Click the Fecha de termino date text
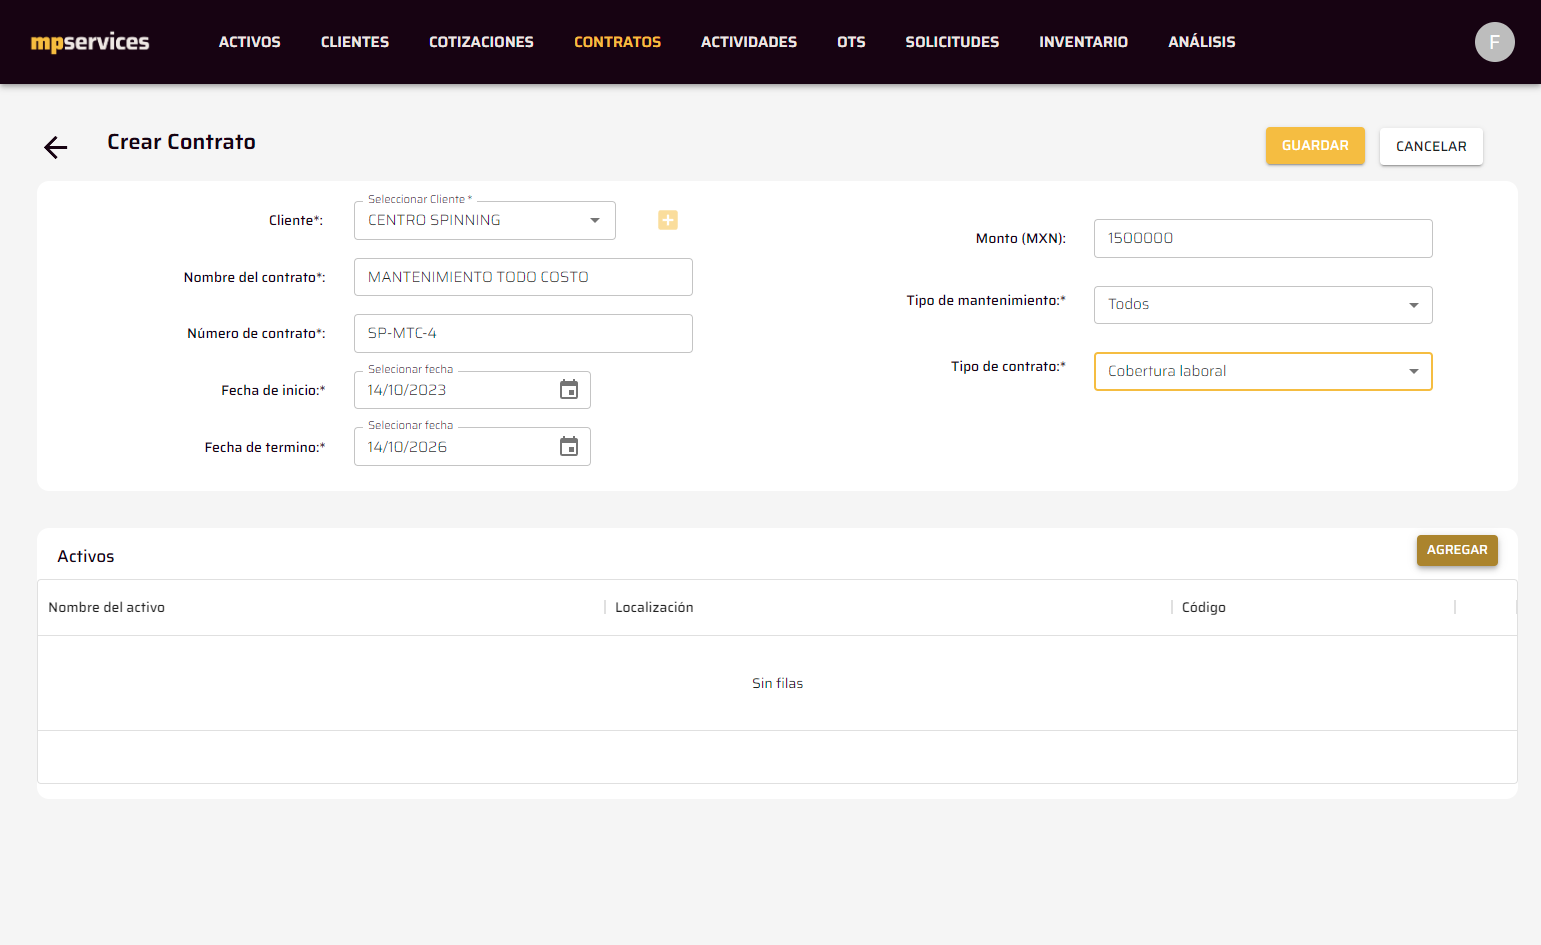Image resolution: width=1541 pixels, height=945 pixels. click(x=407, y=447)
